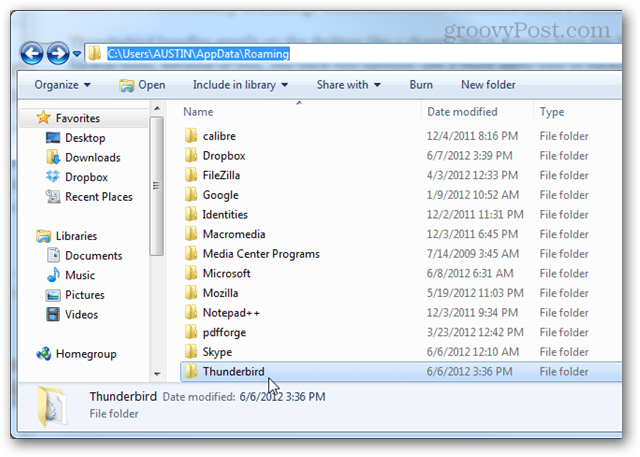Screen dimensions: 640x457
Task: Select the Media Center Programs name
Action: click(x=261, y=254)
